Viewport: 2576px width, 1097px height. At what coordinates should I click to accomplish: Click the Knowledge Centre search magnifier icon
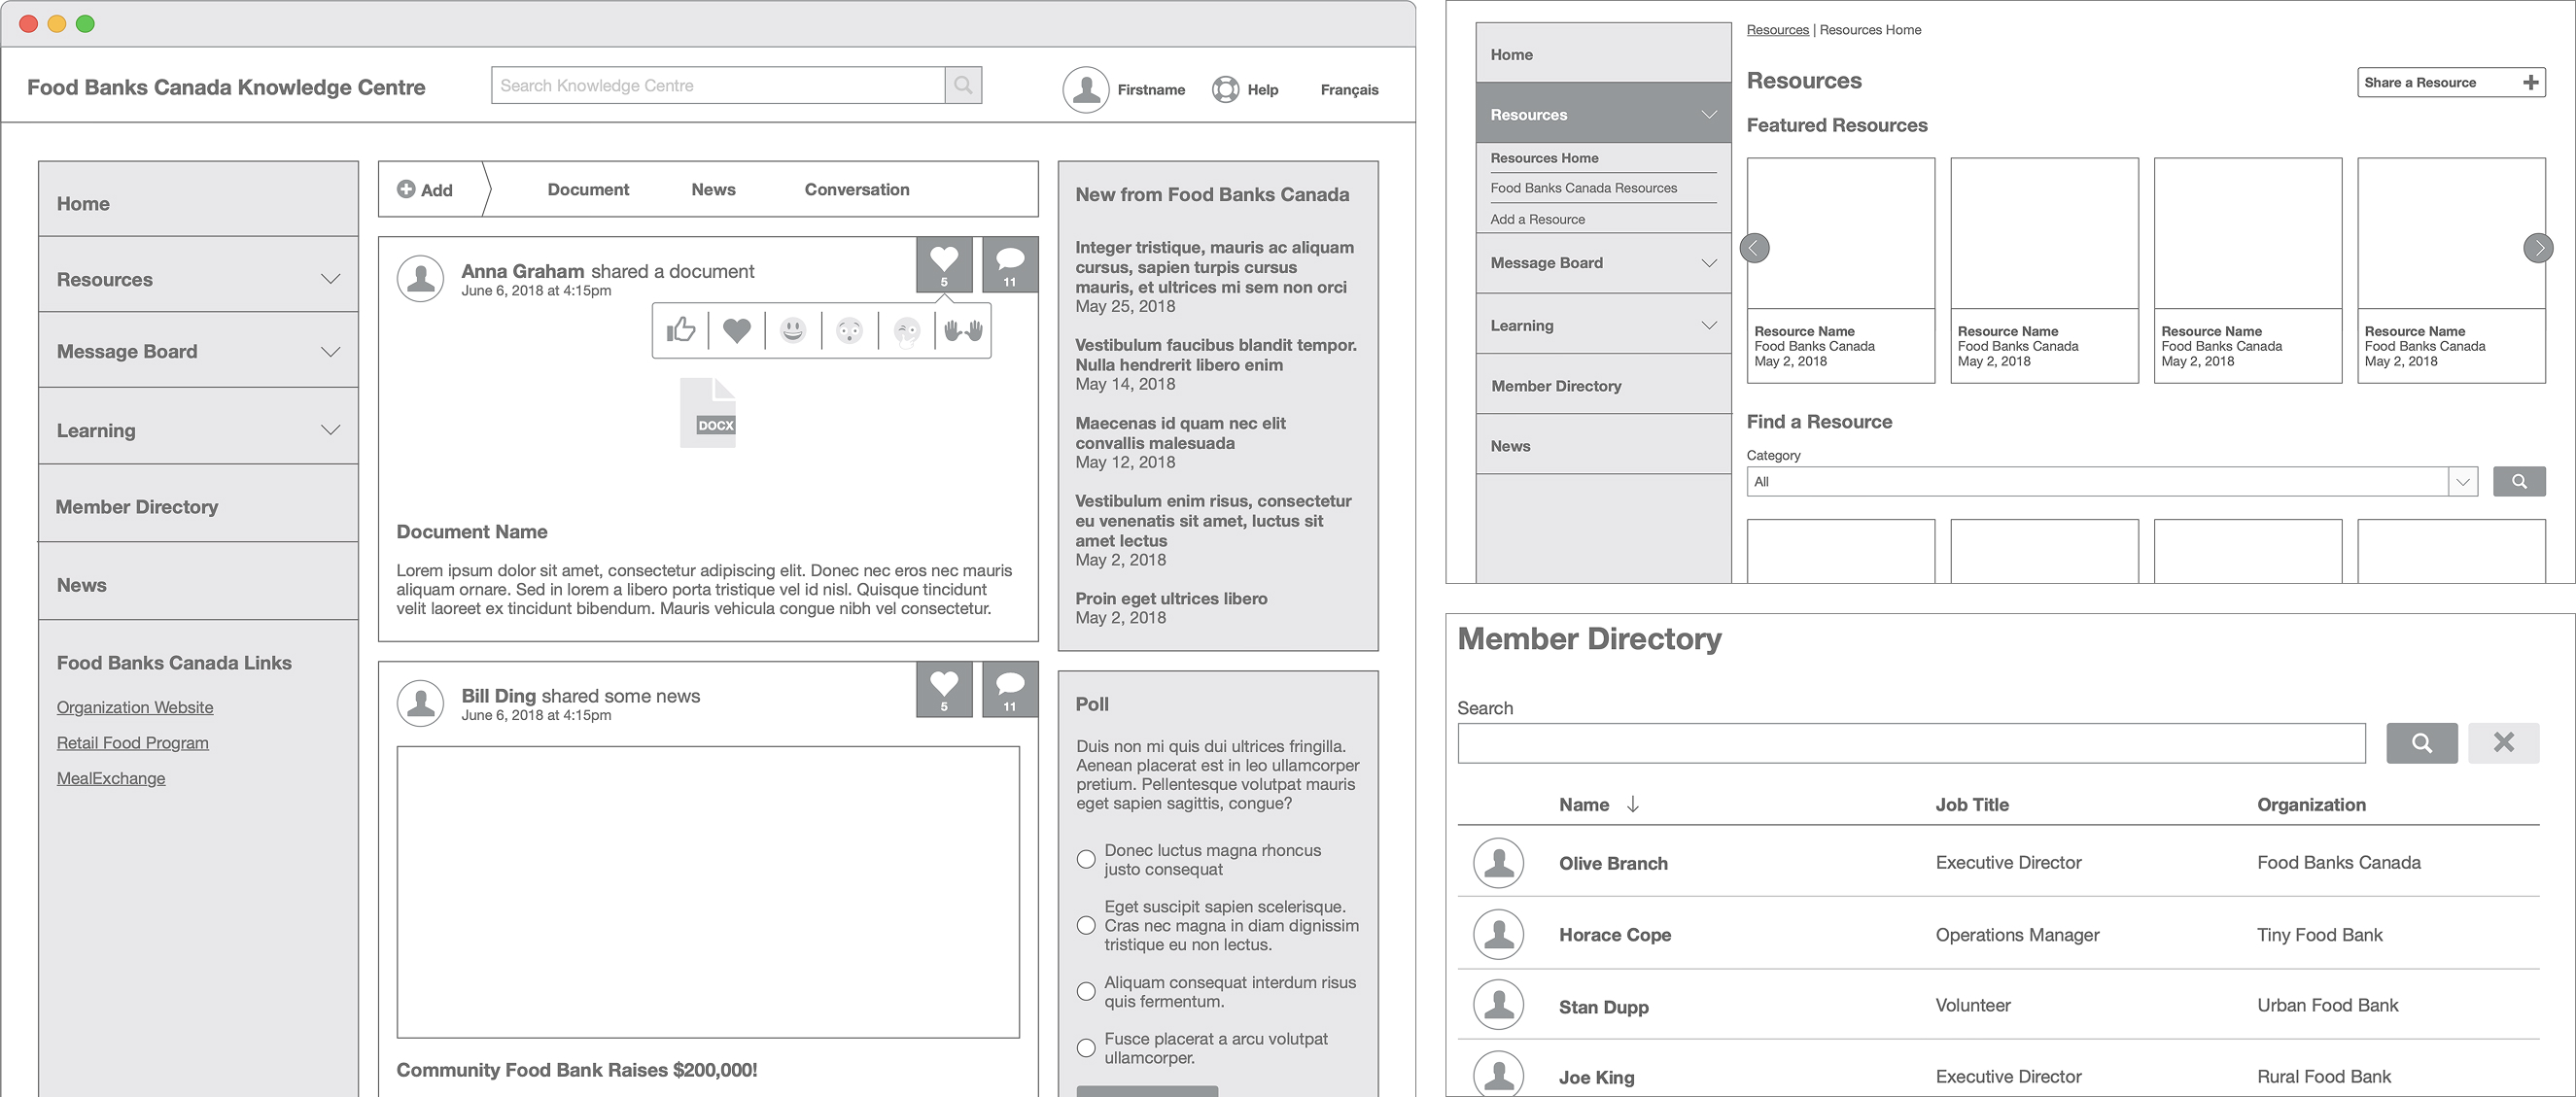(962, 86)
